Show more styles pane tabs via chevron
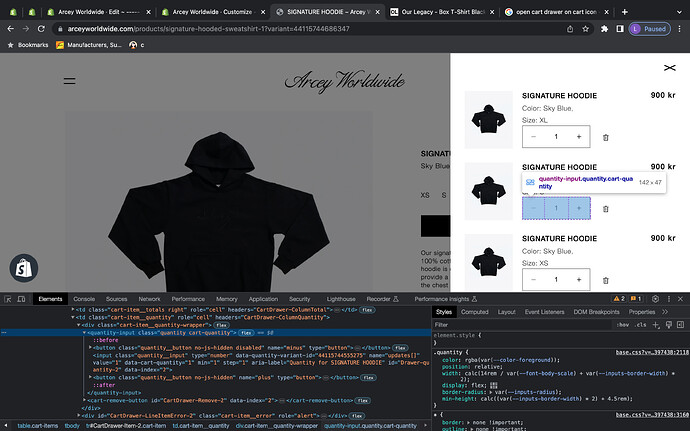Image resolution: width=690 pixels, height=431 pixels. point(665,312)
